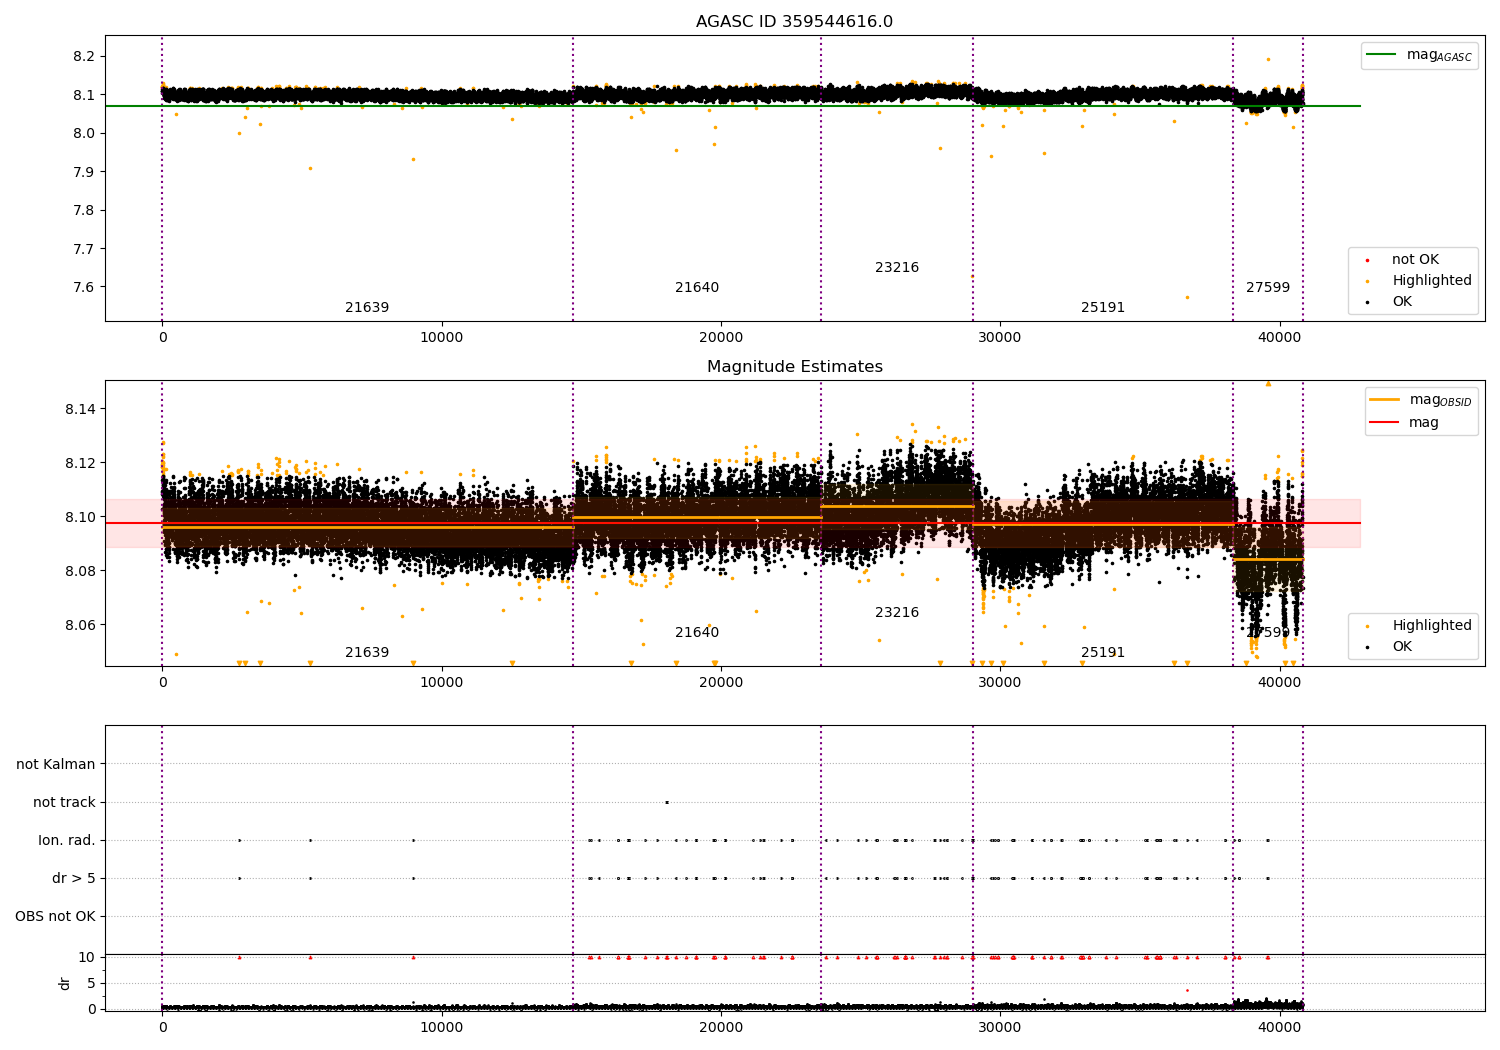Click the 'not OK' legend entry
This screenshot has height=1050, width=1500.
(1415, 260)
